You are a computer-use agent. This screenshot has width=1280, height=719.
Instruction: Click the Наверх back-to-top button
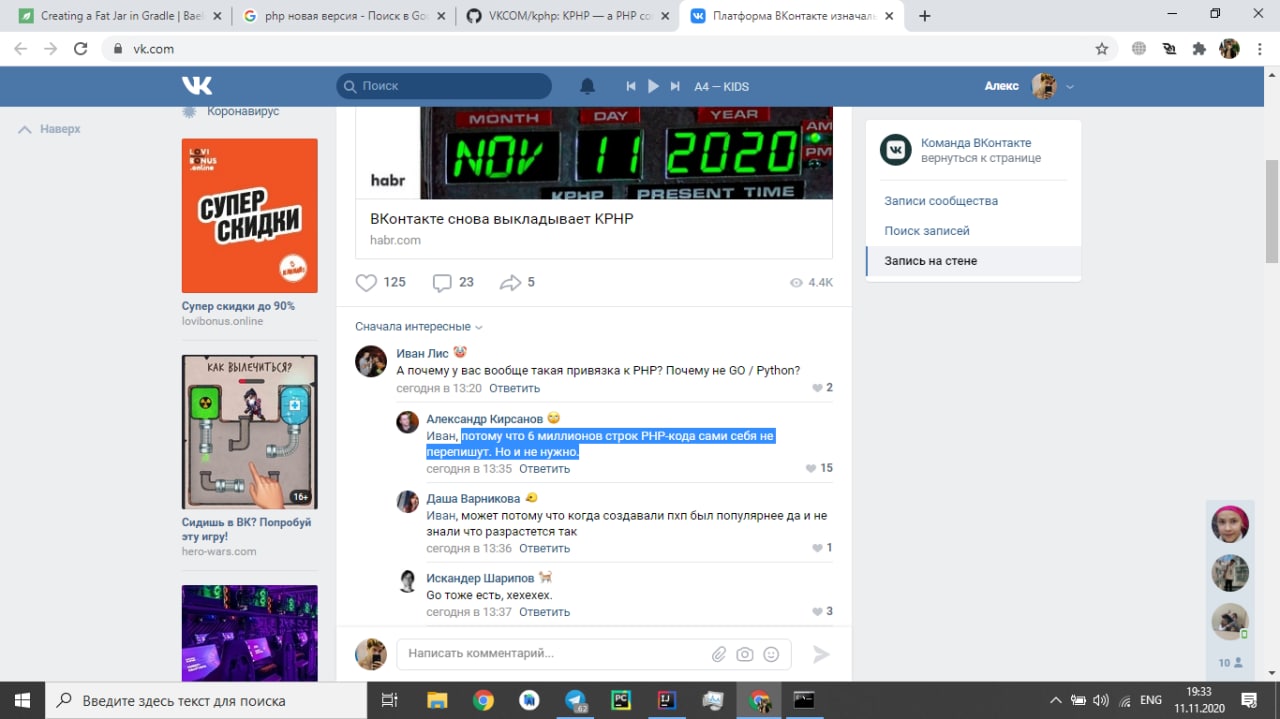(50, 129)
